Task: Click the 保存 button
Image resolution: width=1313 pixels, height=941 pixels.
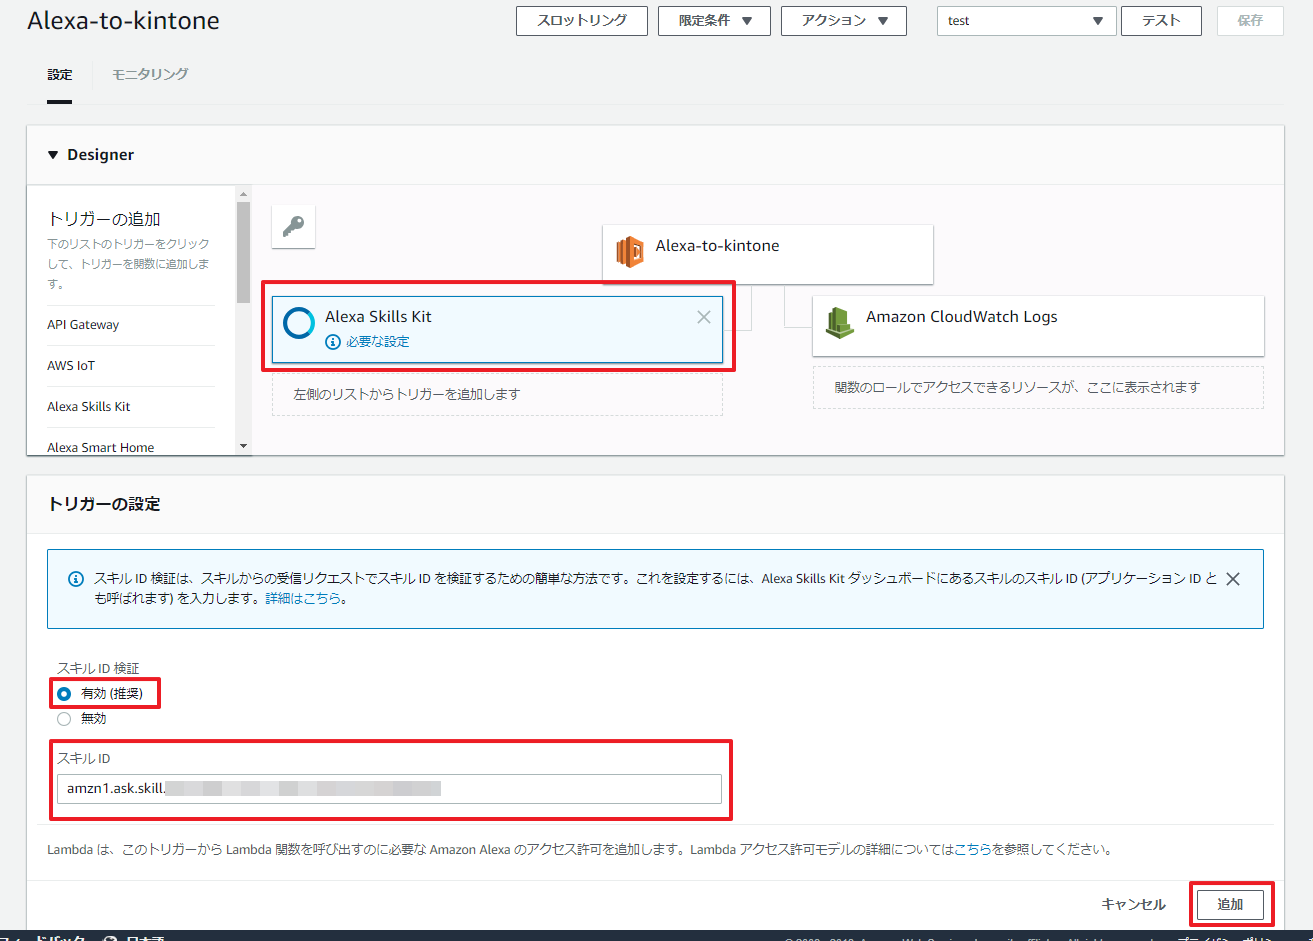Action: [x=1250, y=21]
